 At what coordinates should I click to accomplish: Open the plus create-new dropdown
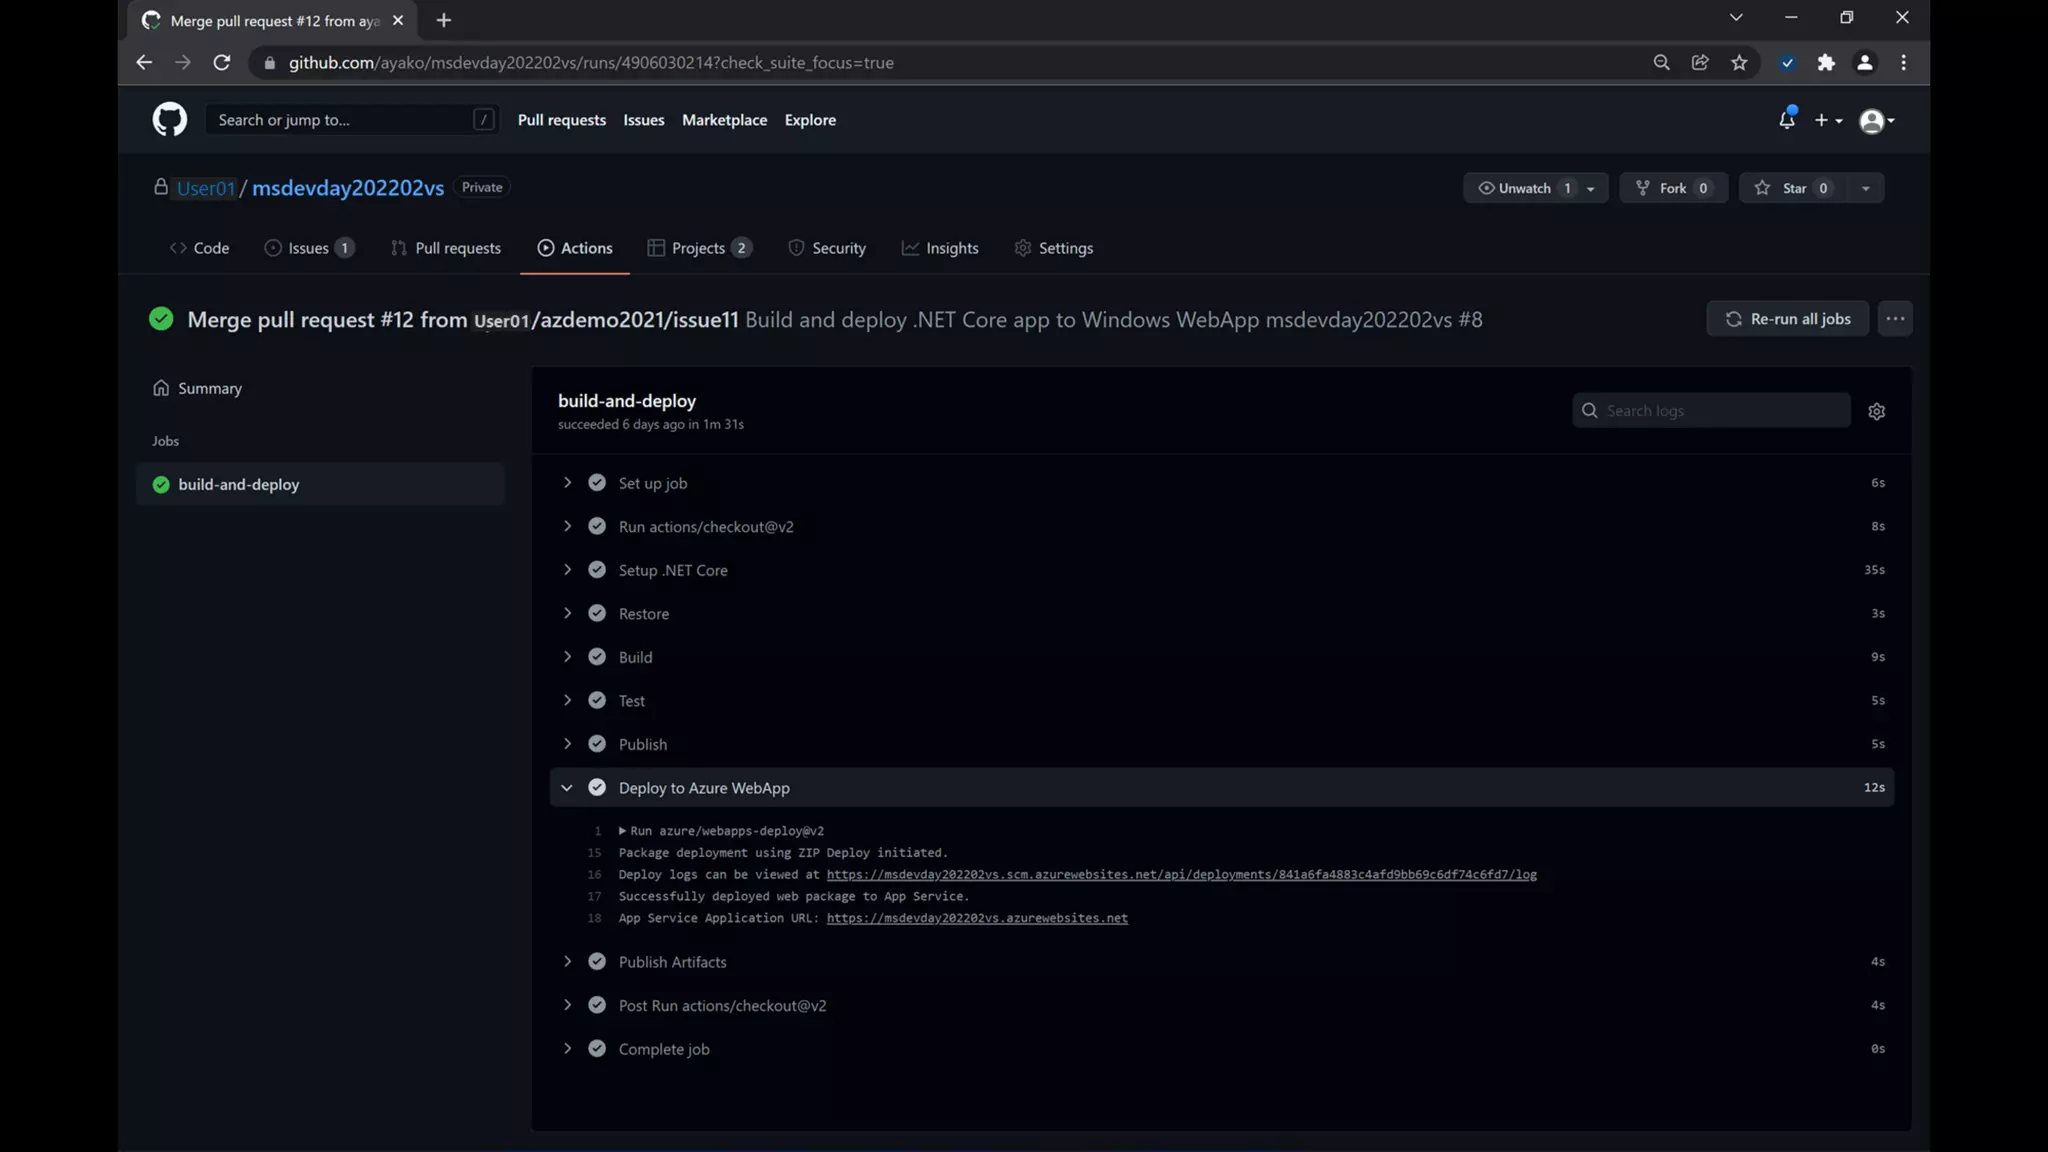1827,120
